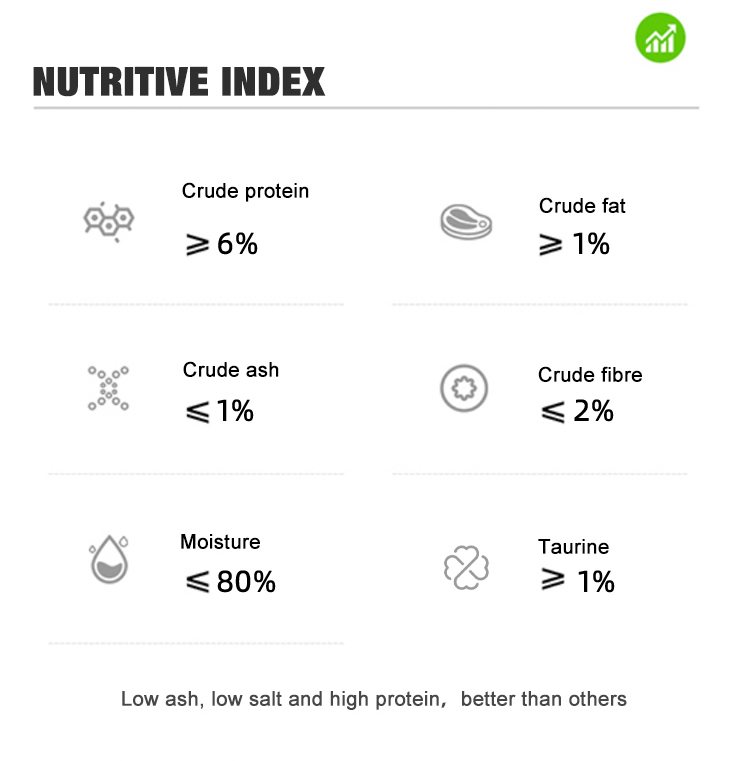Select the Taurine label
Screen dimensions: 750x761
[x=573, y=547]
